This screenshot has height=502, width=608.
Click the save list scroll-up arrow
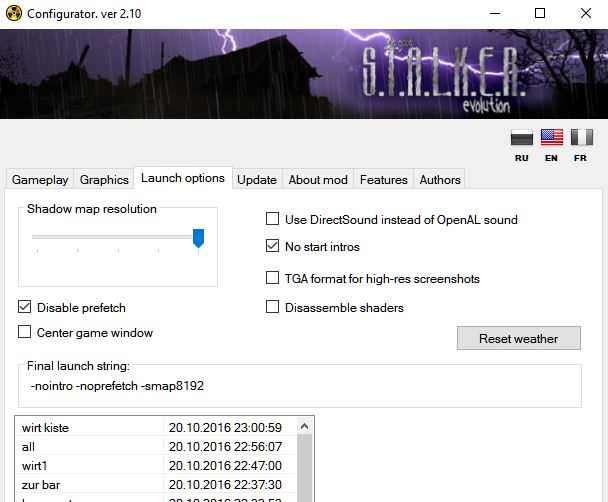coord(304,427)
